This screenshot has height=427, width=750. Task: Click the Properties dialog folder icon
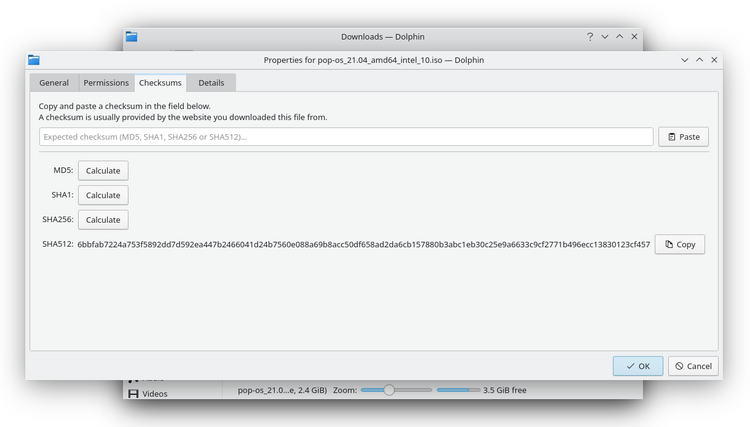33,60
